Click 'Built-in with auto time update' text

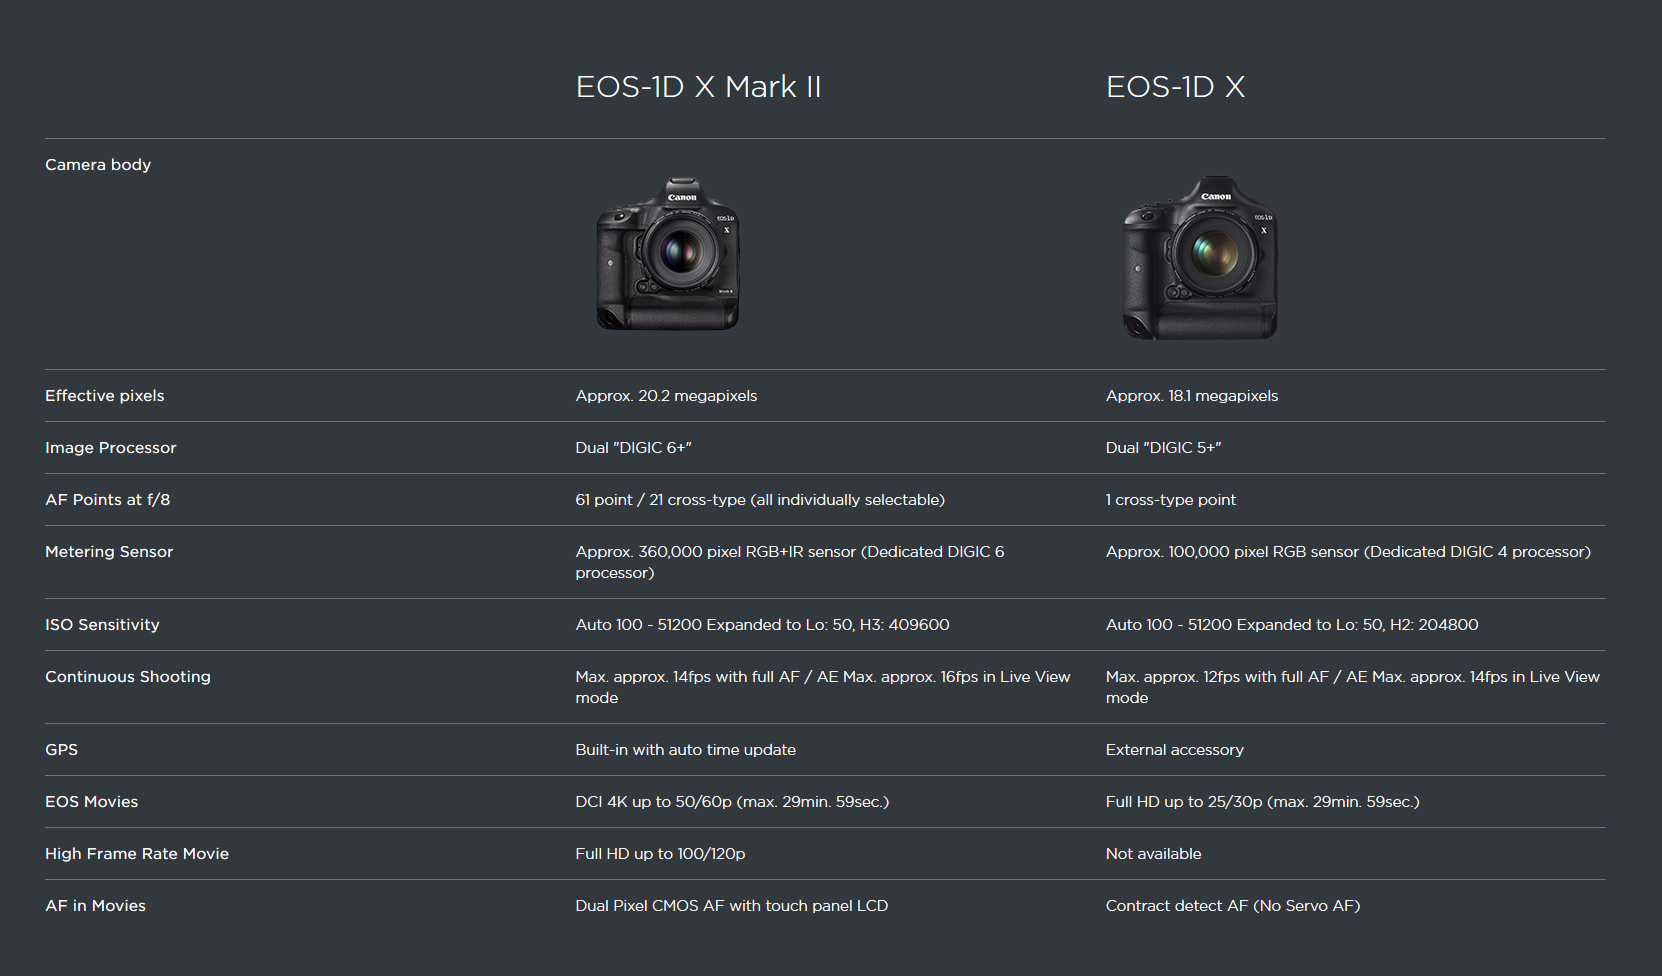[x=685, y=750]
